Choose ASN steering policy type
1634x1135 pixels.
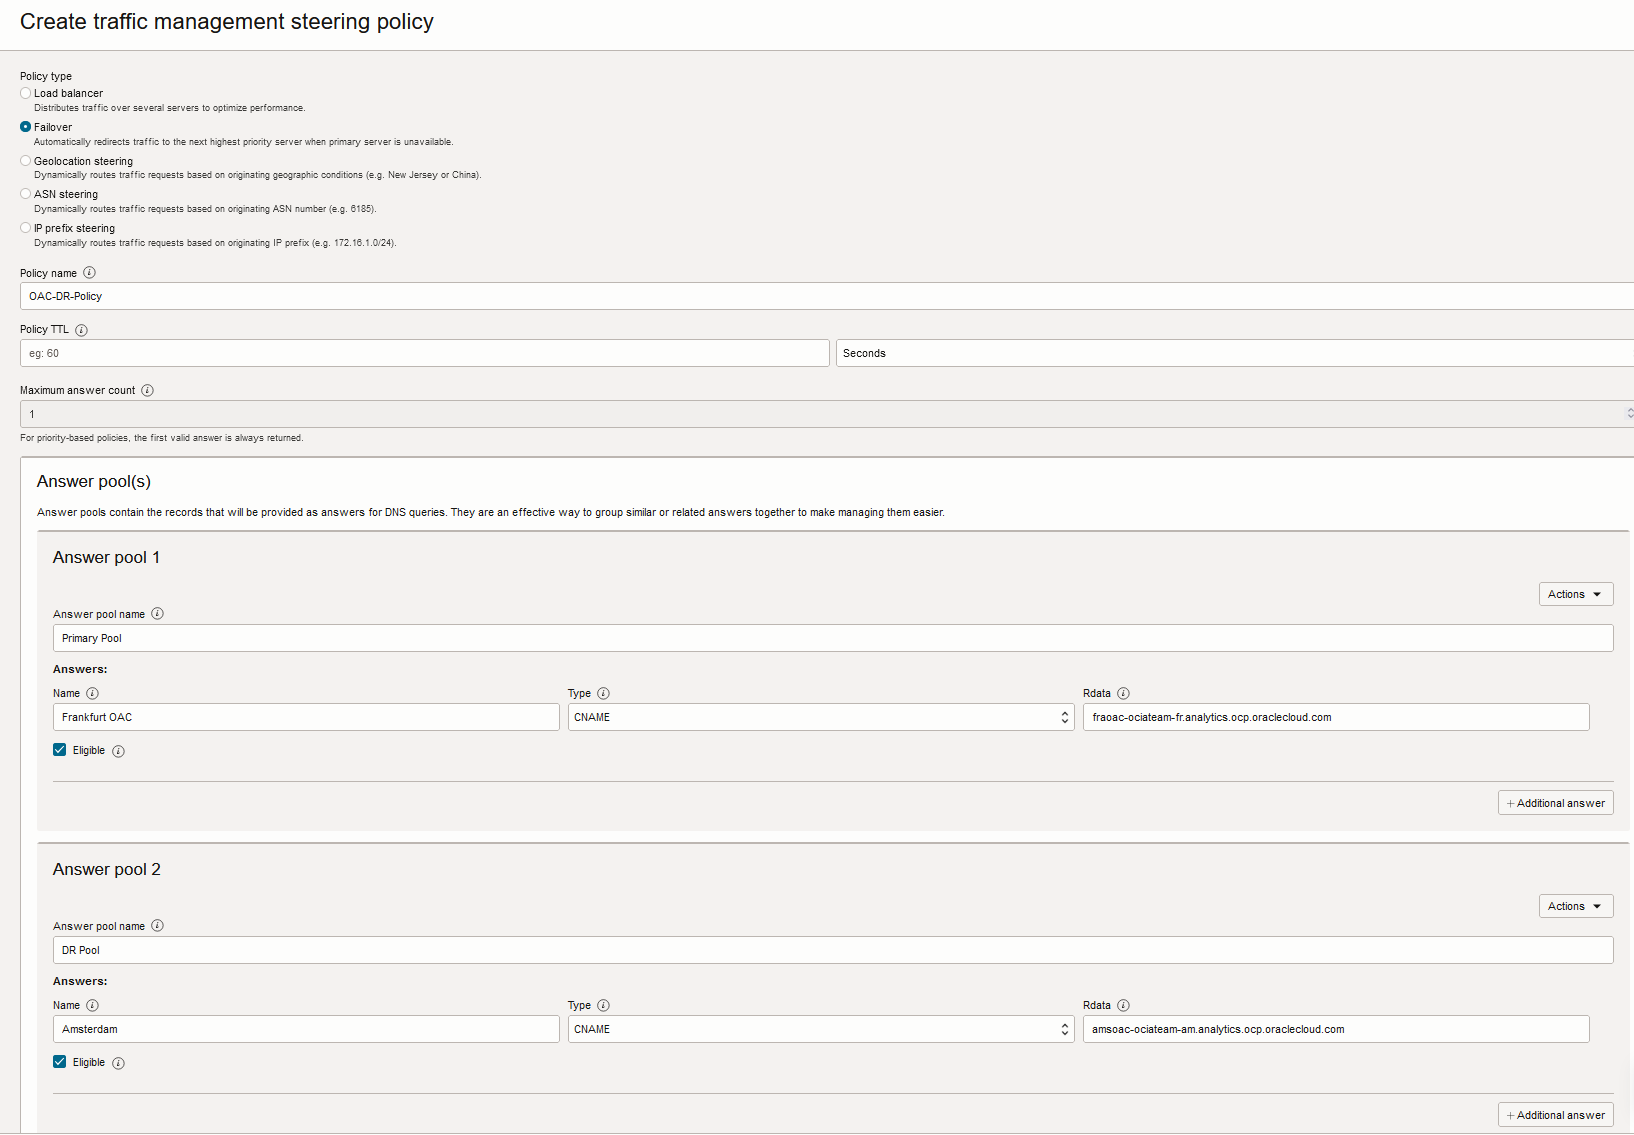tap(26, 194)
